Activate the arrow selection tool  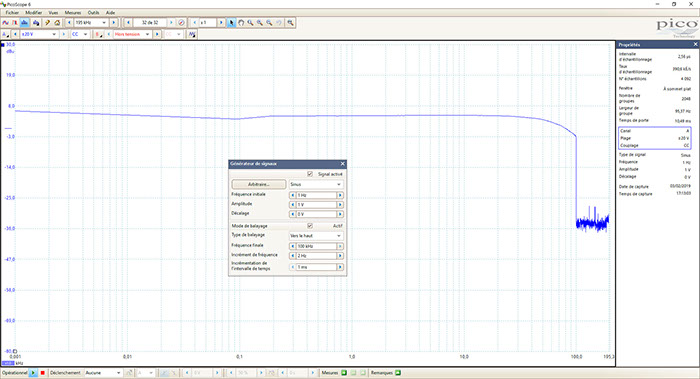click(x=232, y=22)
